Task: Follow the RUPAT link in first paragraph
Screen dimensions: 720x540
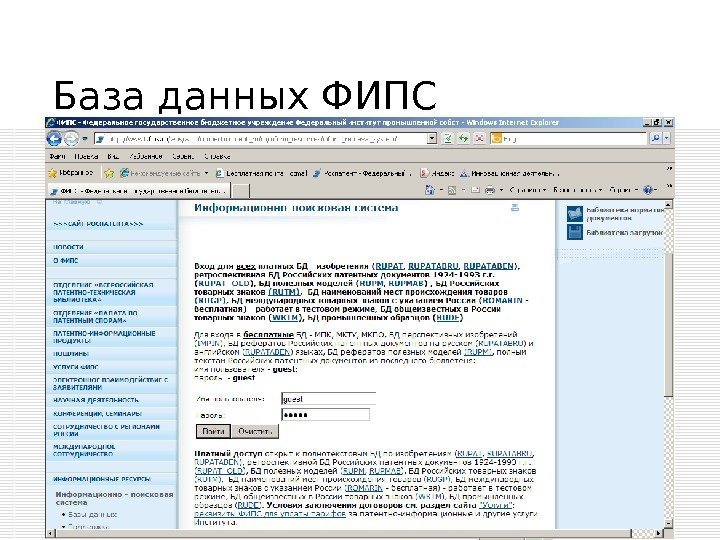Action: (389, 266)
